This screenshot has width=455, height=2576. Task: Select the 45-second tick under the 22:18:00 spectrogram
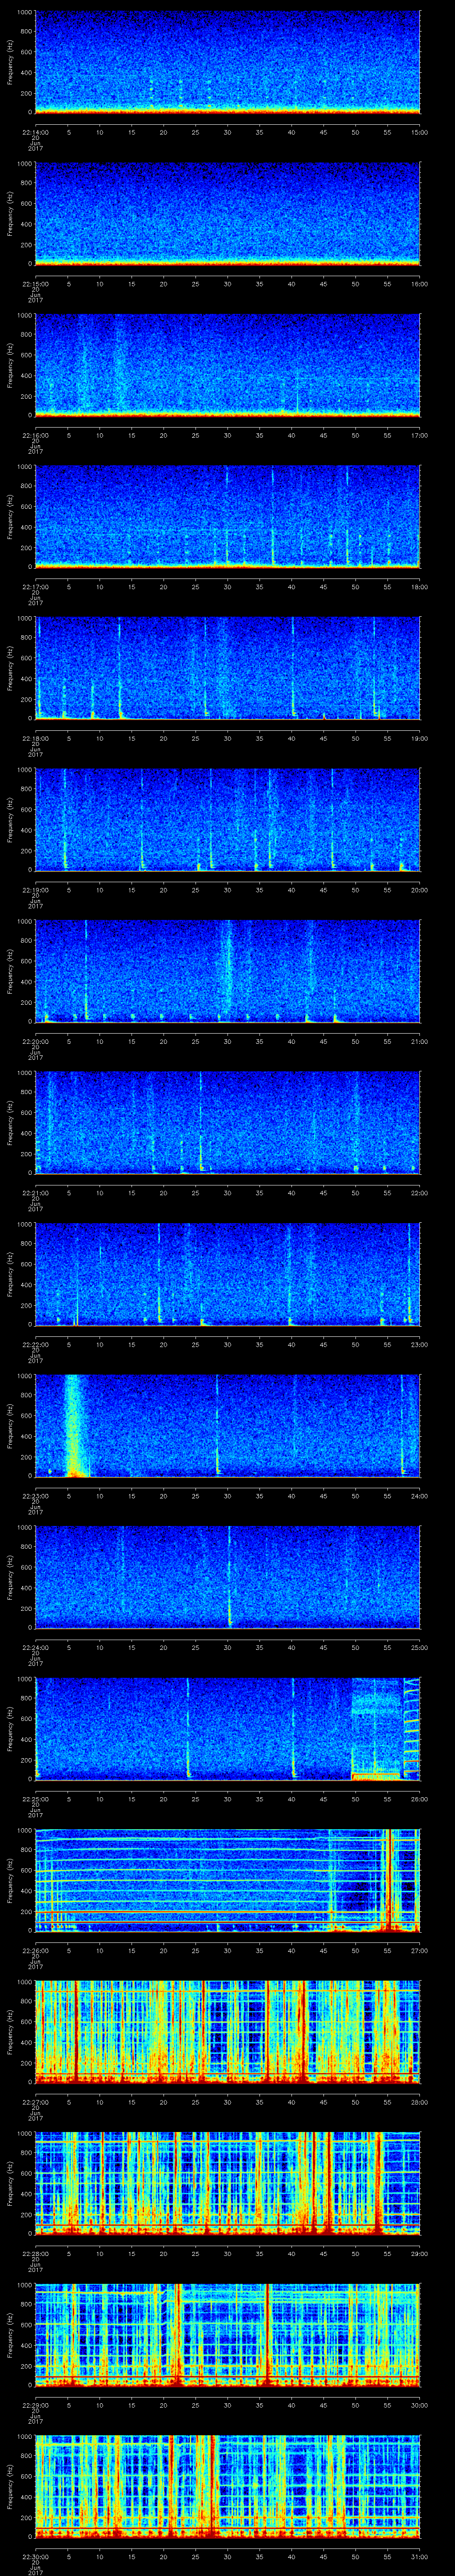(x=323, y=738)
